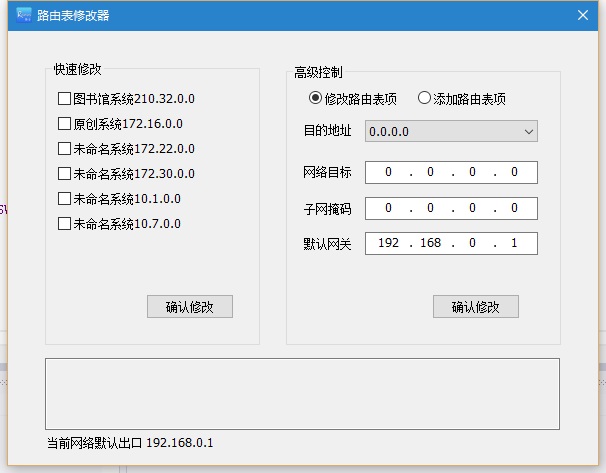Click 168 octet in 默认网关 field
Screen dimensions: 606x473
pos(431,243)
